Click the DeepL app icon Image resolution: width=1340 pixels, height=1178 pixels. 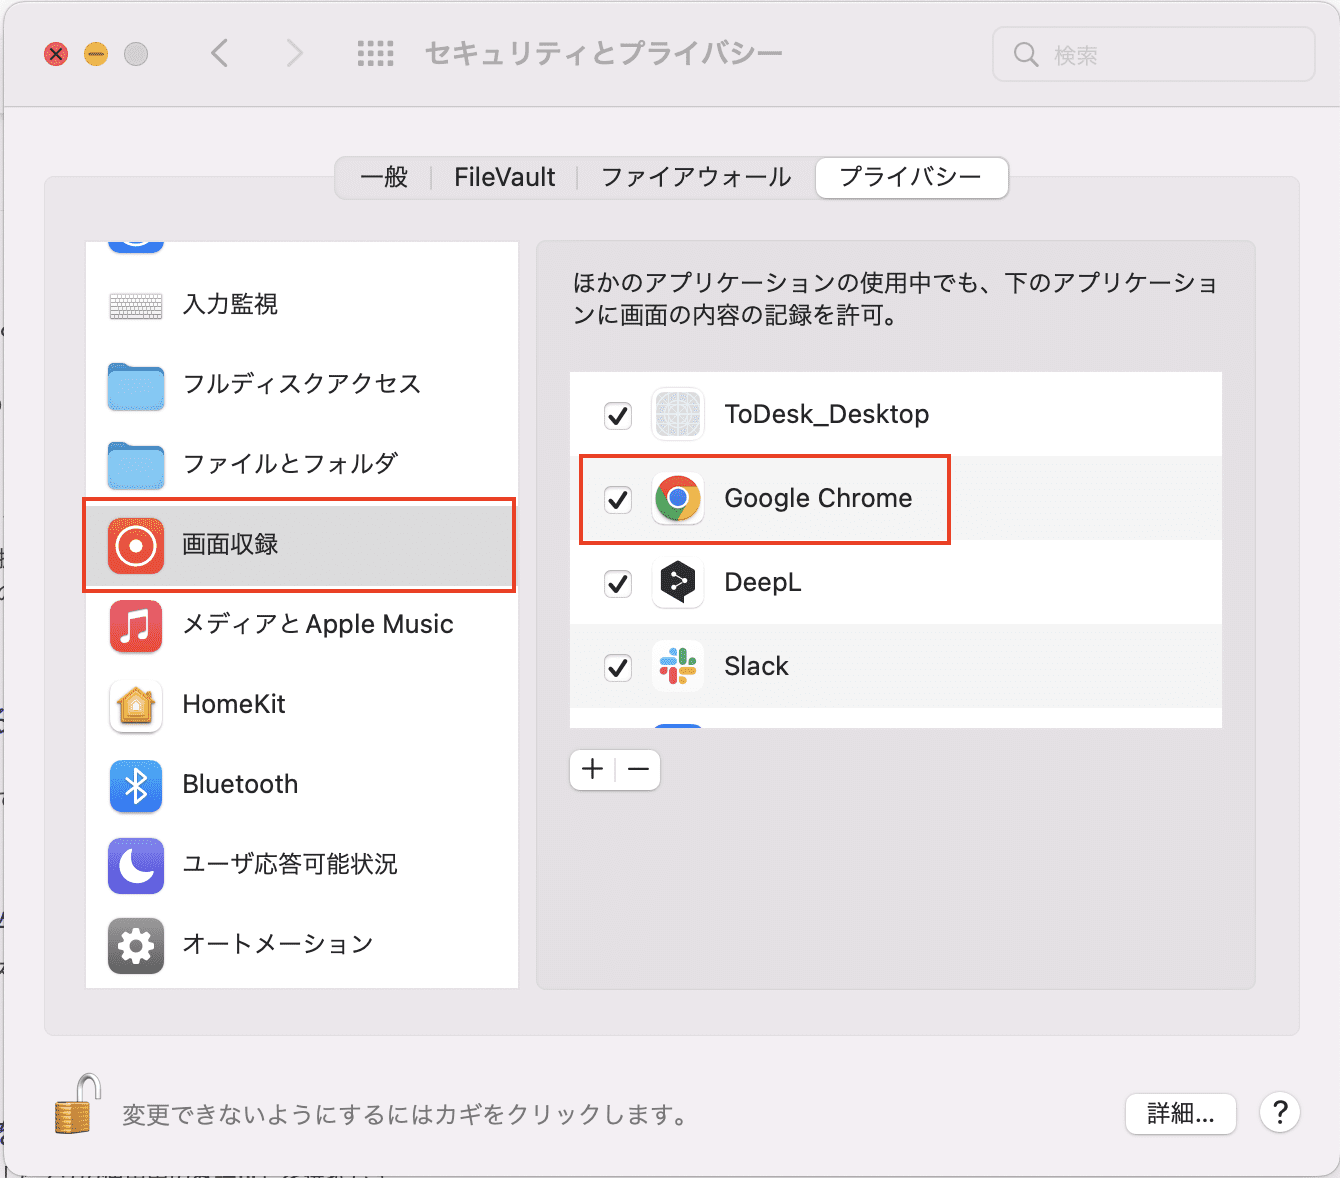tap(678, 582)
